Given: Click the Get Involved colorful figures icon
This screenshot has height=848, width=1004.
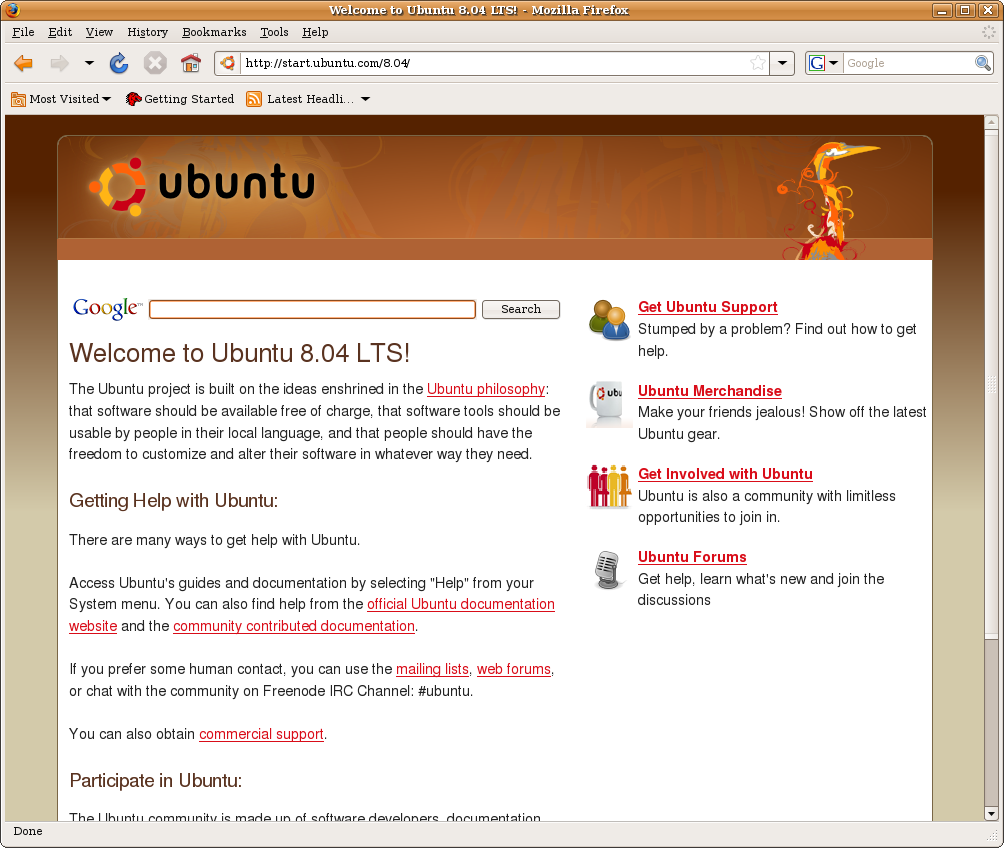Looking at the screenshot, I should pos(609,485).
